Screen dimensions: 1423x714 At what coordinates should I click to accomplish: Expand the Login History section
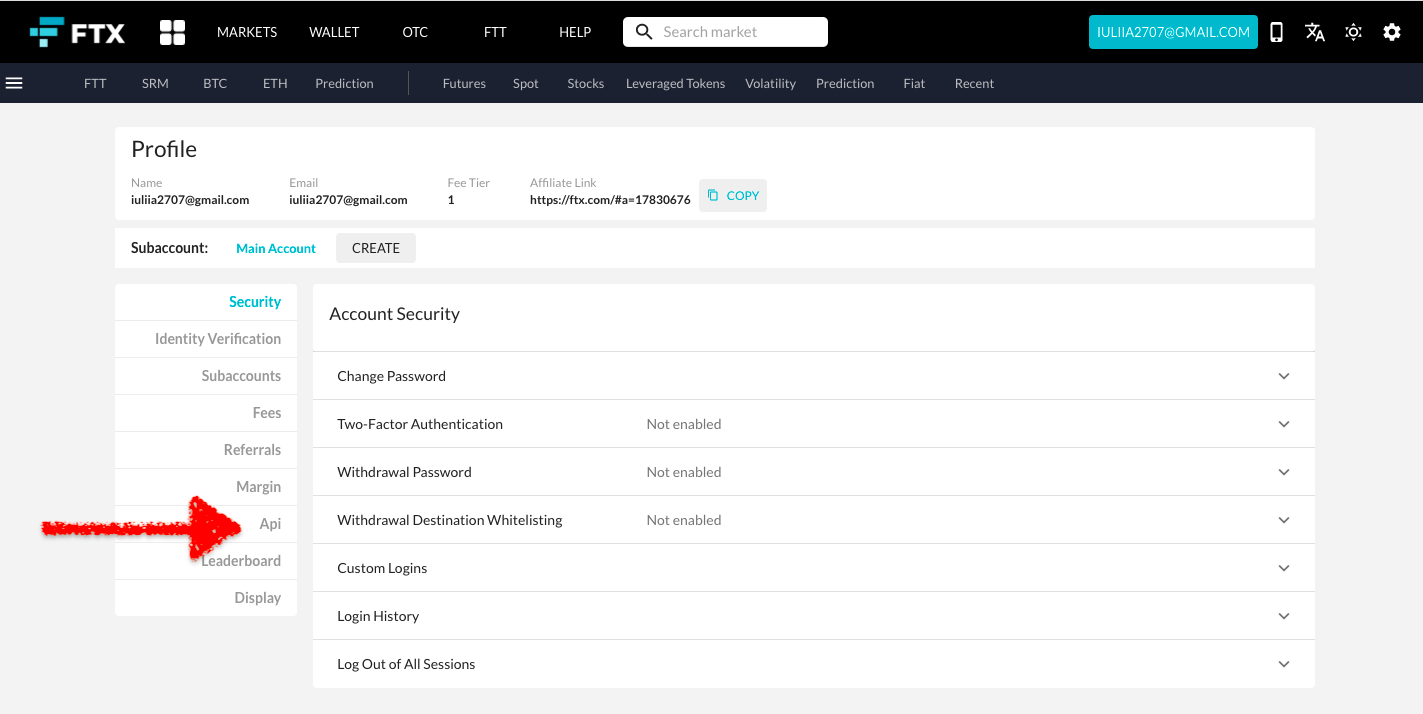tap(1283, 615)
